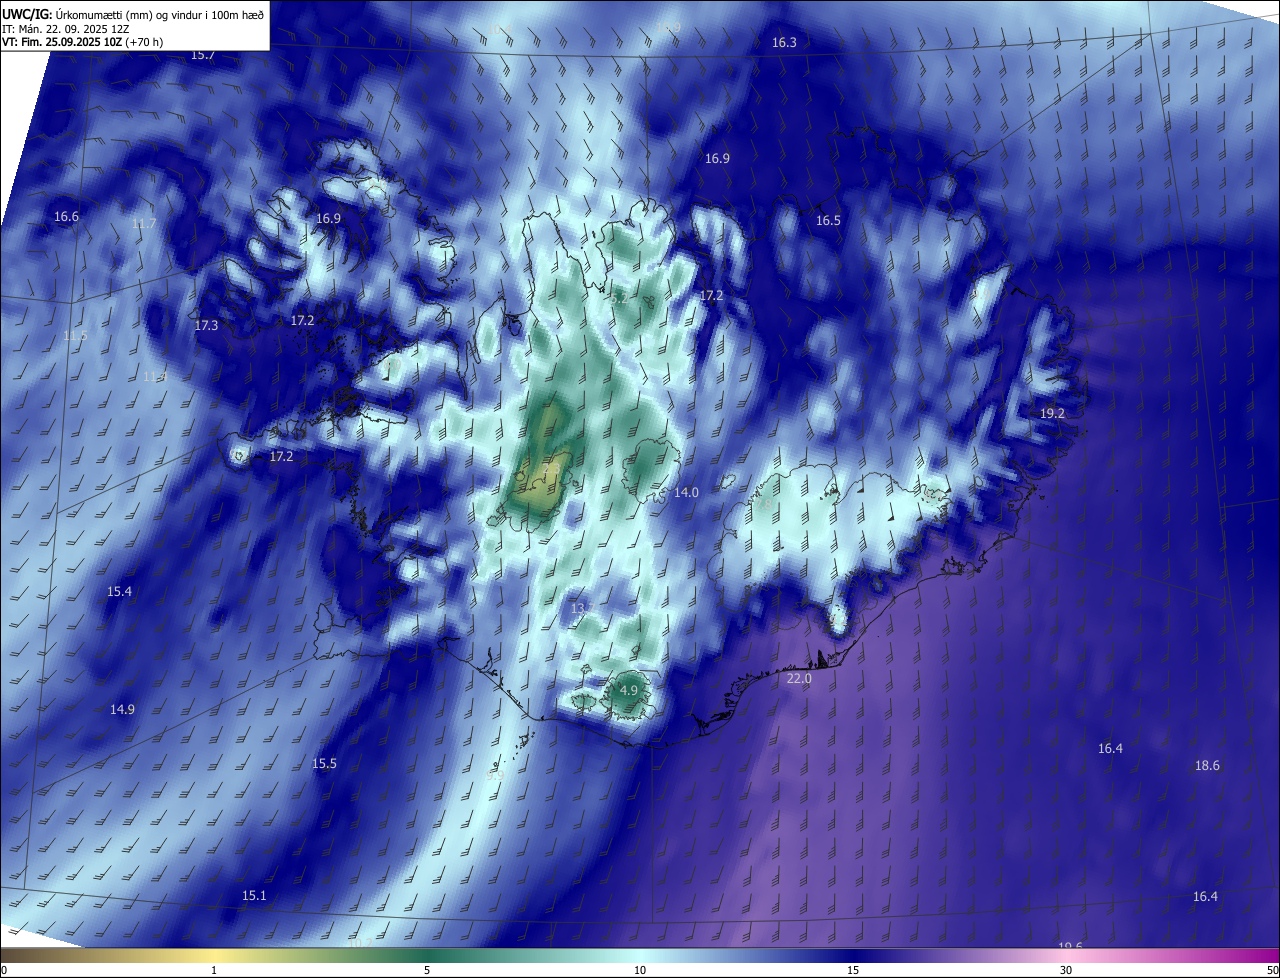Pick the 15.5 value label on the map
The image size is (1280, 978).
324,764
